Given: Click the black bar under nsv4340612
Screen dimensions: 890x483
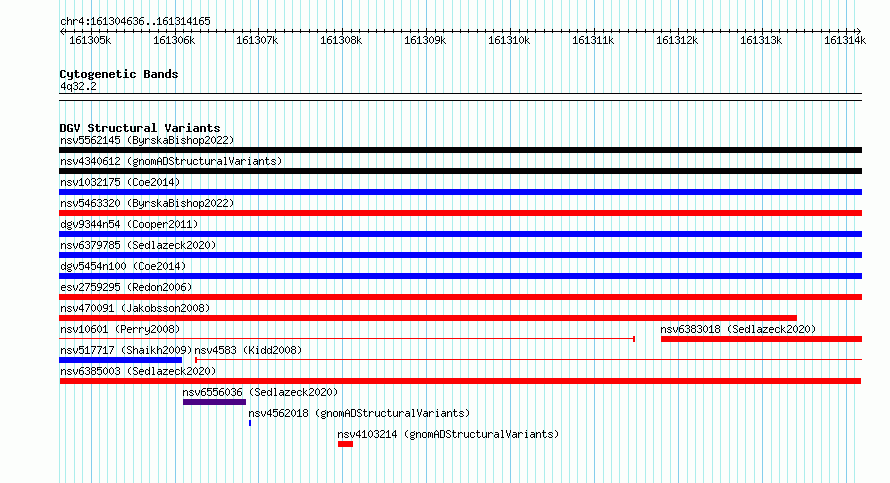Looking at the screenshot, I should [x=460, y=171].
